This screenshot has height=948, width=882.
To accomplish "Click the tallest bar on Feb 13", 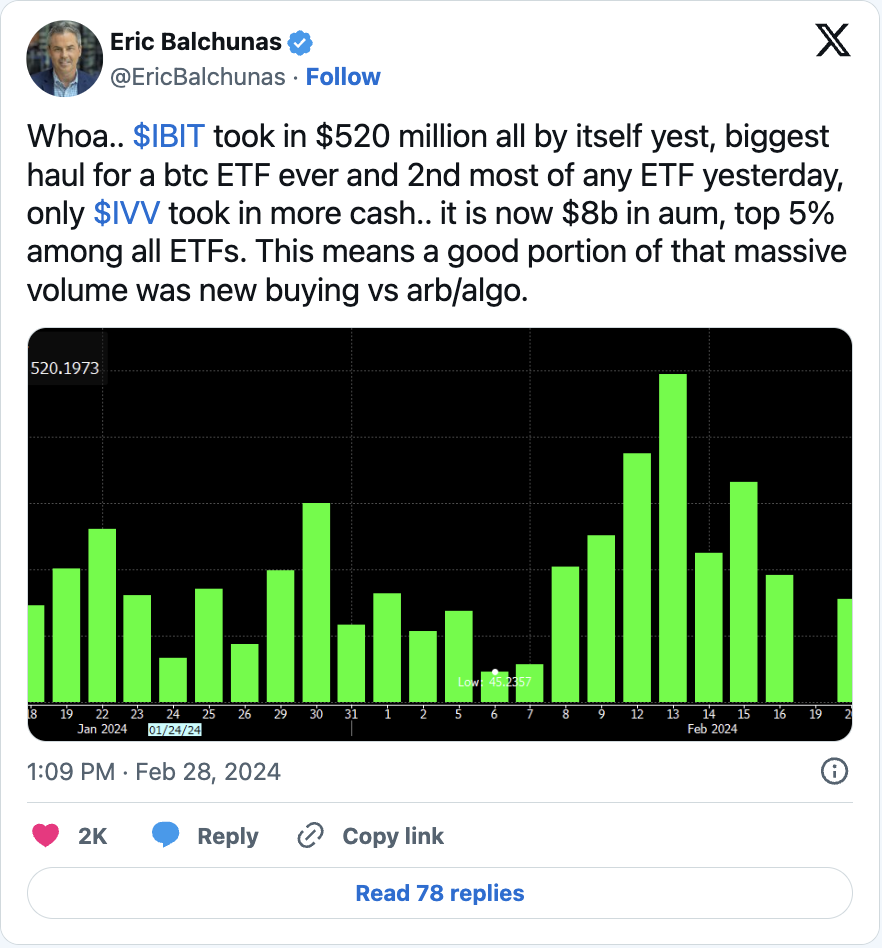I will coord(672,538).
